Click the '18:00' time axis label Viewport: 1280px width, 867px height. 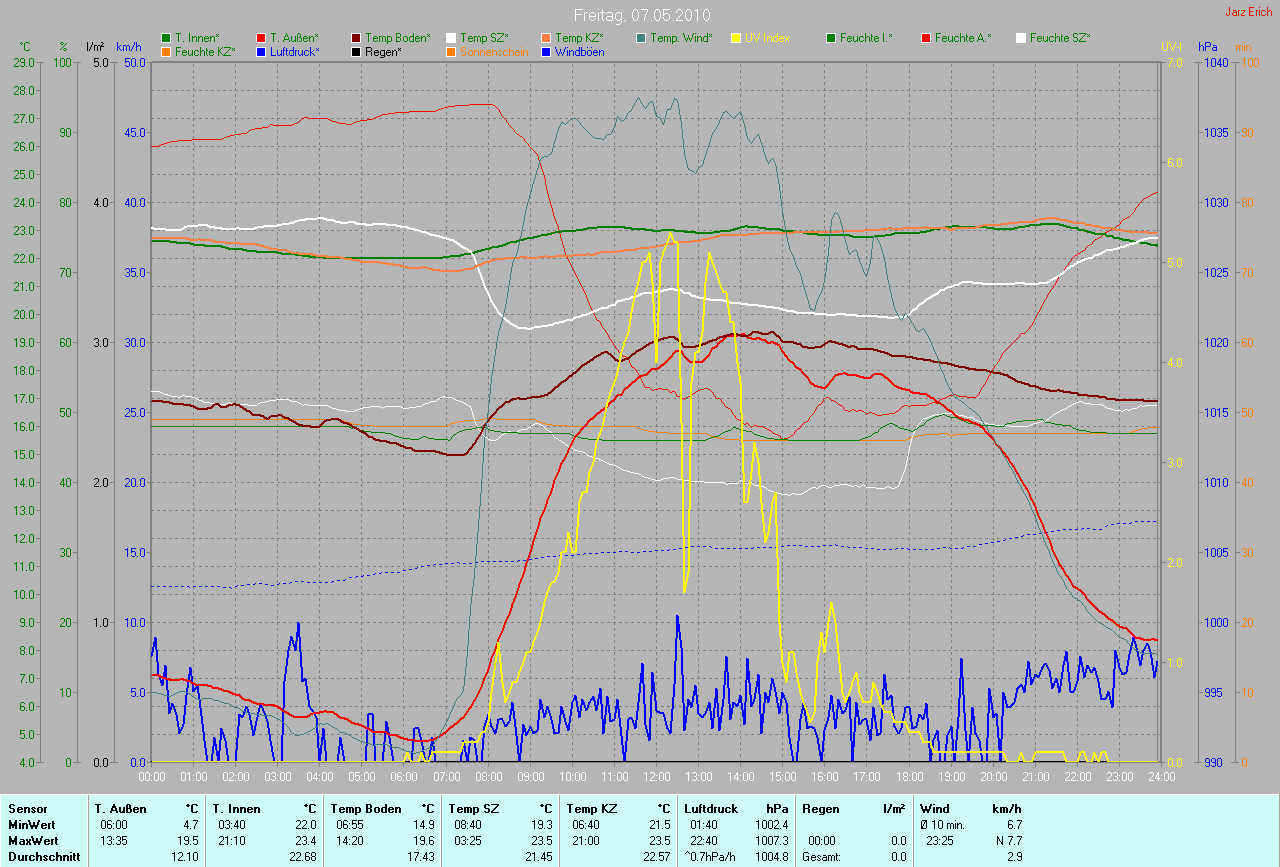[910, 776]
